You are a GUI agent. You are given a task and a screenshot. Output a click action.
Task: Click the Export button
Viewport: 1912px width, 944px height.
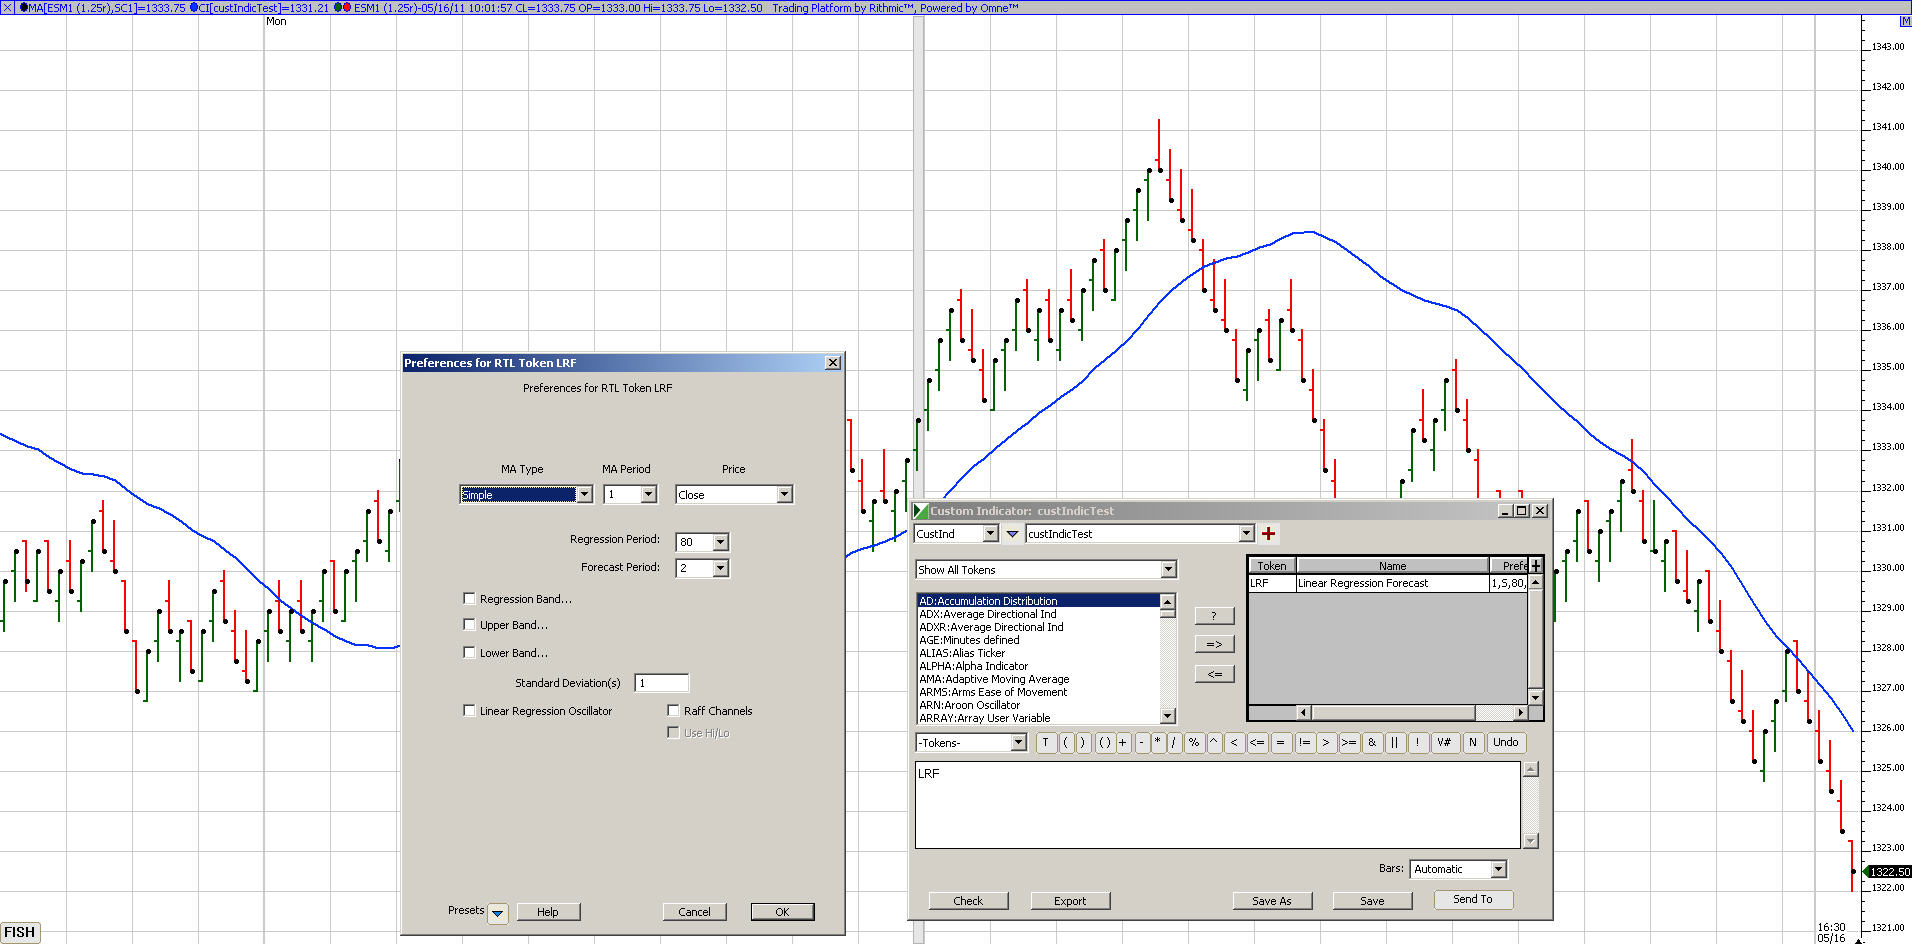click(x=1070, y=901)
